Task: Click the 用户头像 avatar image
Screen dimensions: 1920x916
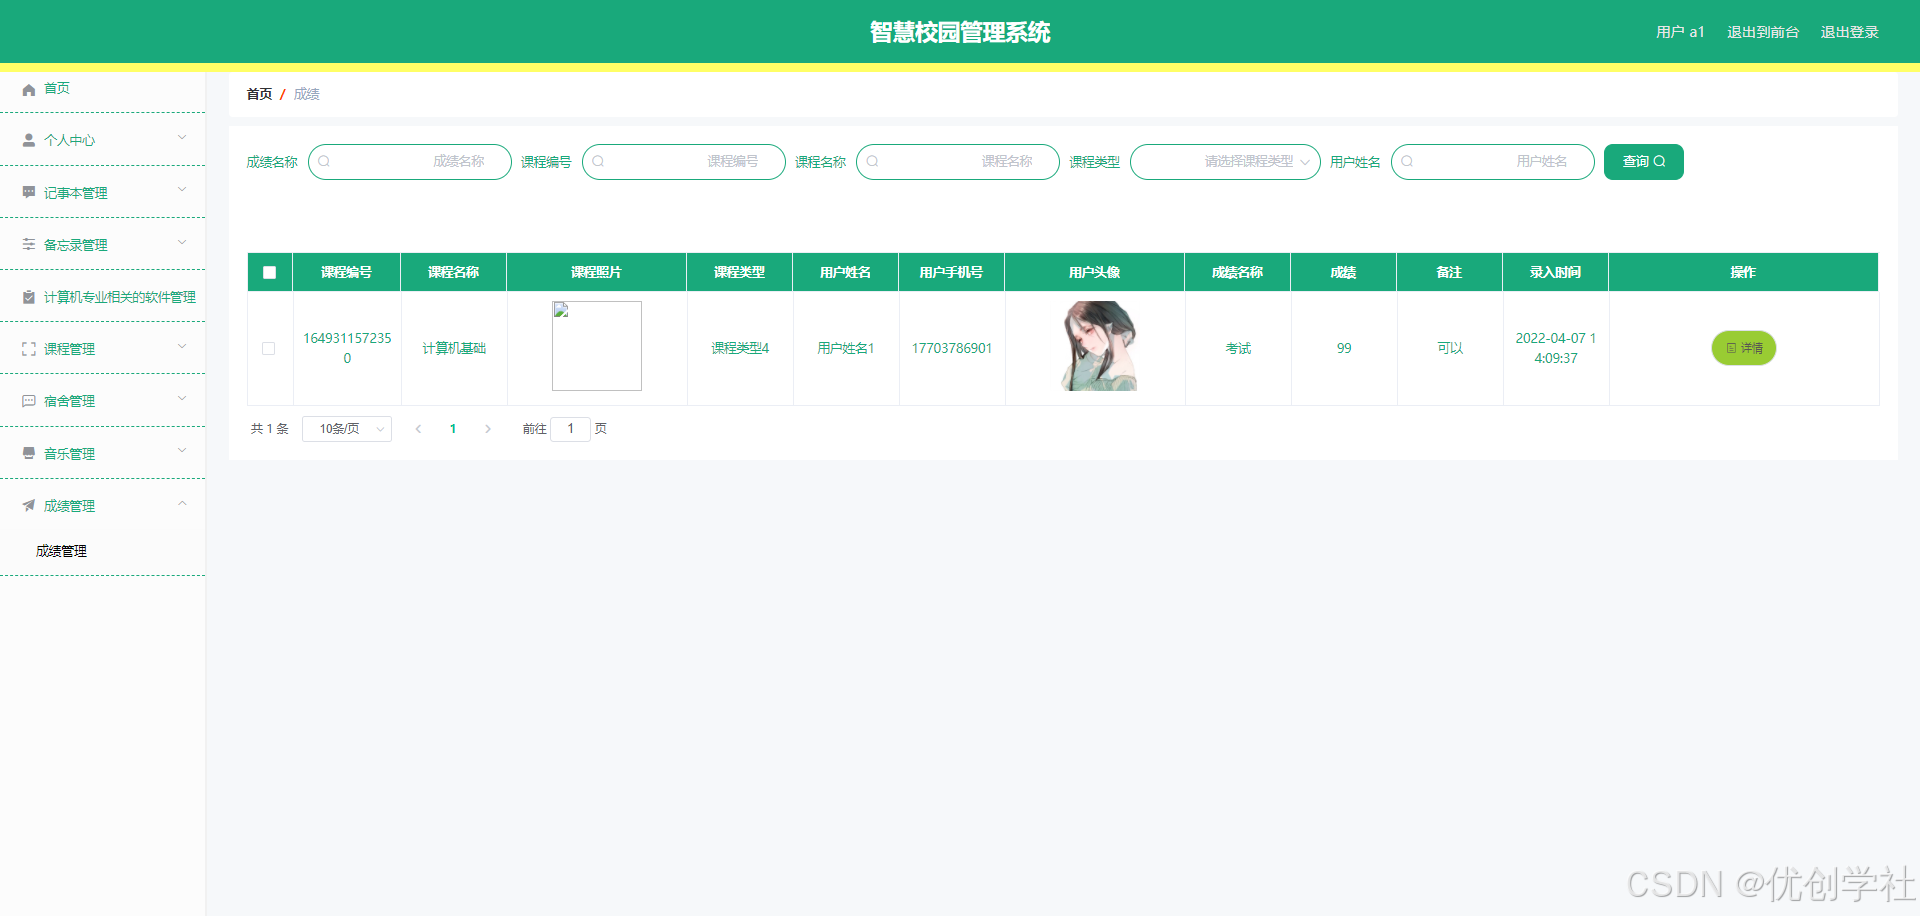Action: [1098, 346]
